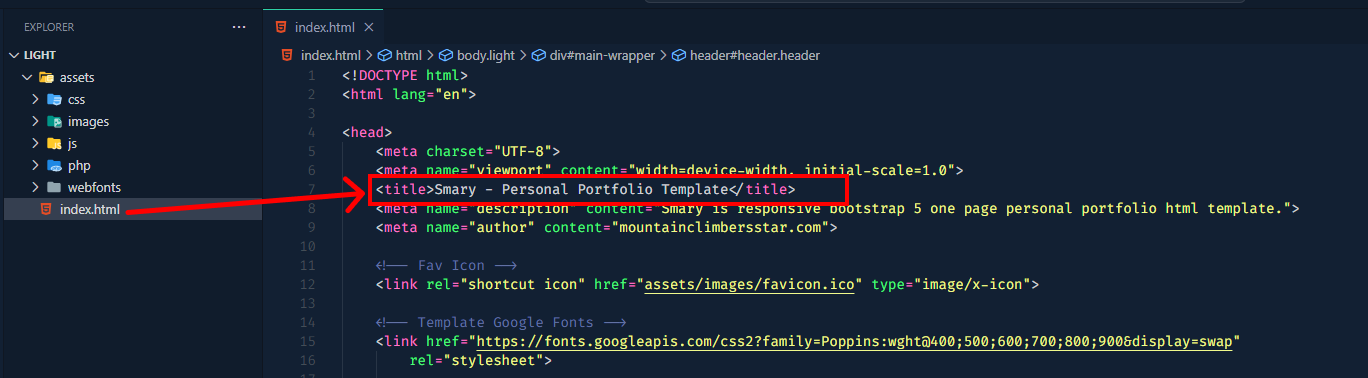Screen dimensions: 1368x378
Task: Click div#main-wrapper in the breadcrumb
Action: [x=602, y=55]
